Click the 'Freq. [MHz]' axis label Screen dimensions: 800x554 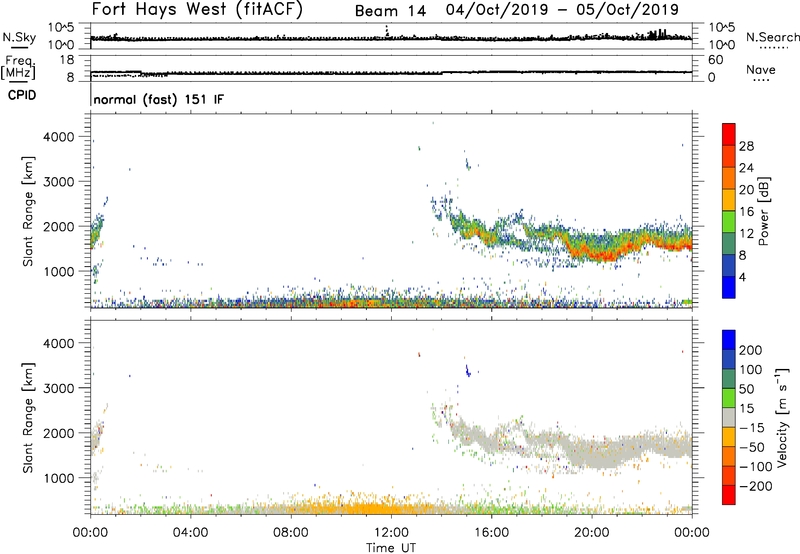pyautogui.click(x=18, y=67)
